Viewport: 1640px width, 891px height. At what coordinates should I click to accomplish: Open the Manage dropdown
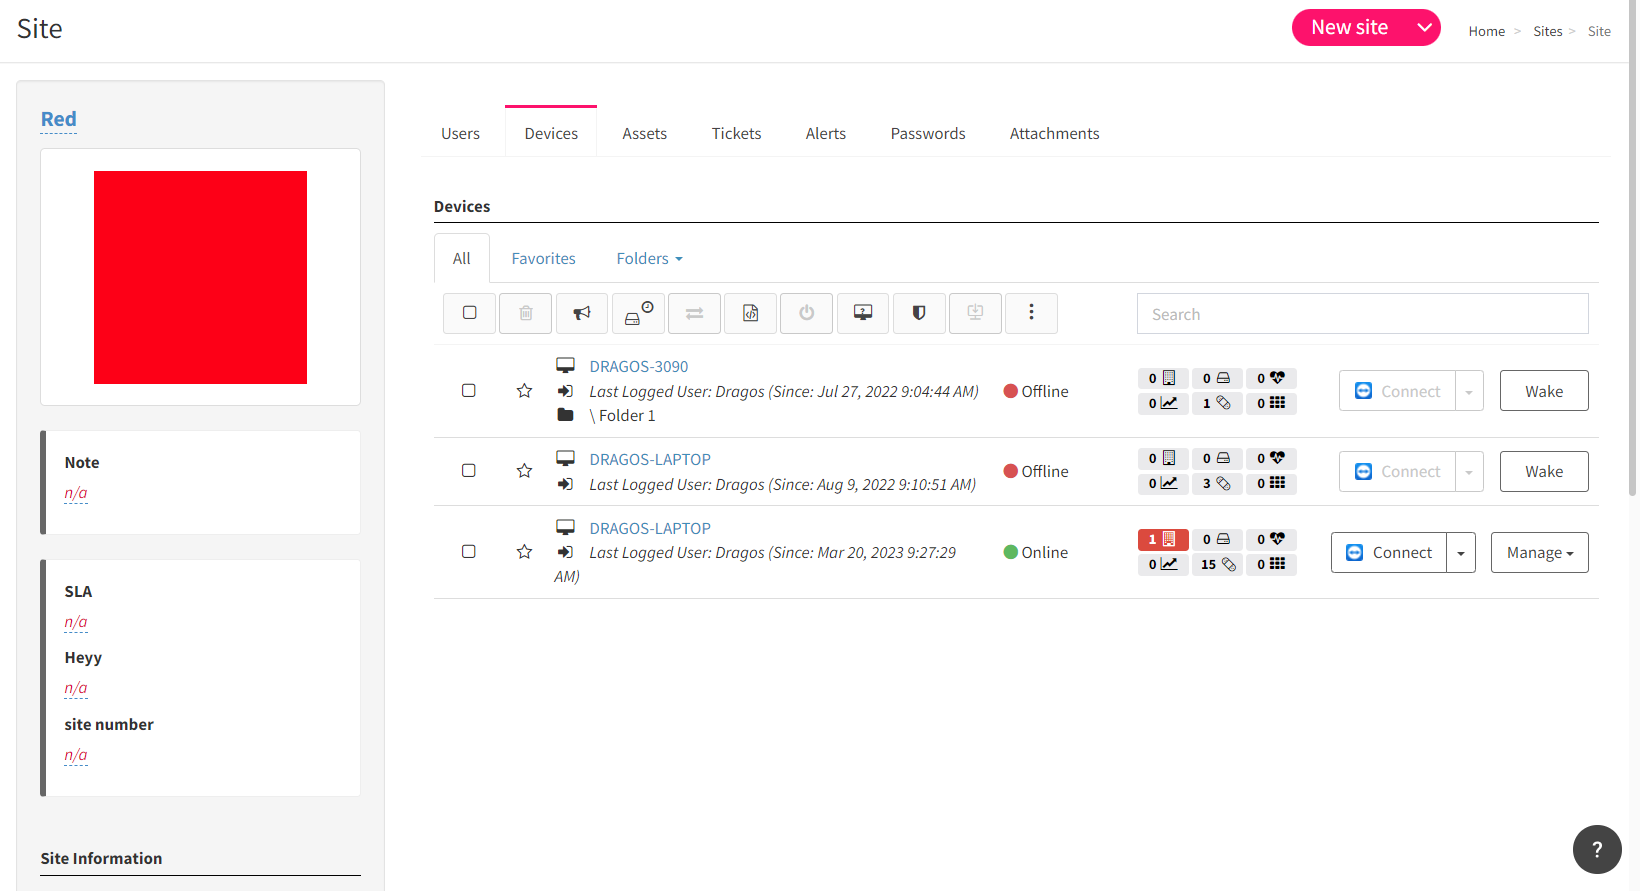tap(1540, 552)
